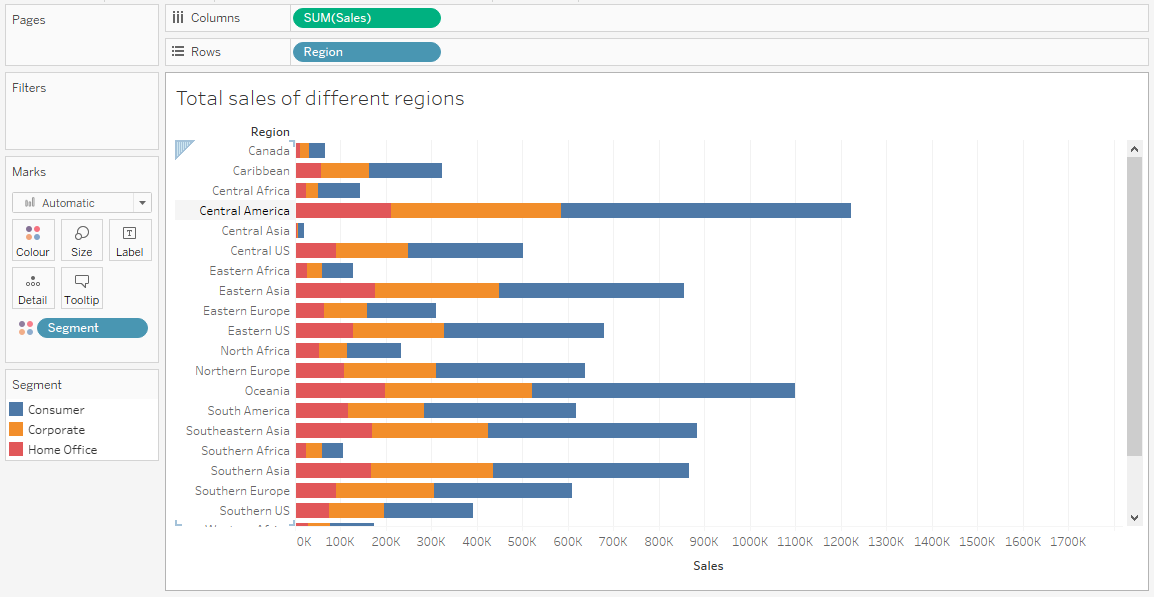
Task: Click the Segment colour legend icon
Action: pos(26,327)
